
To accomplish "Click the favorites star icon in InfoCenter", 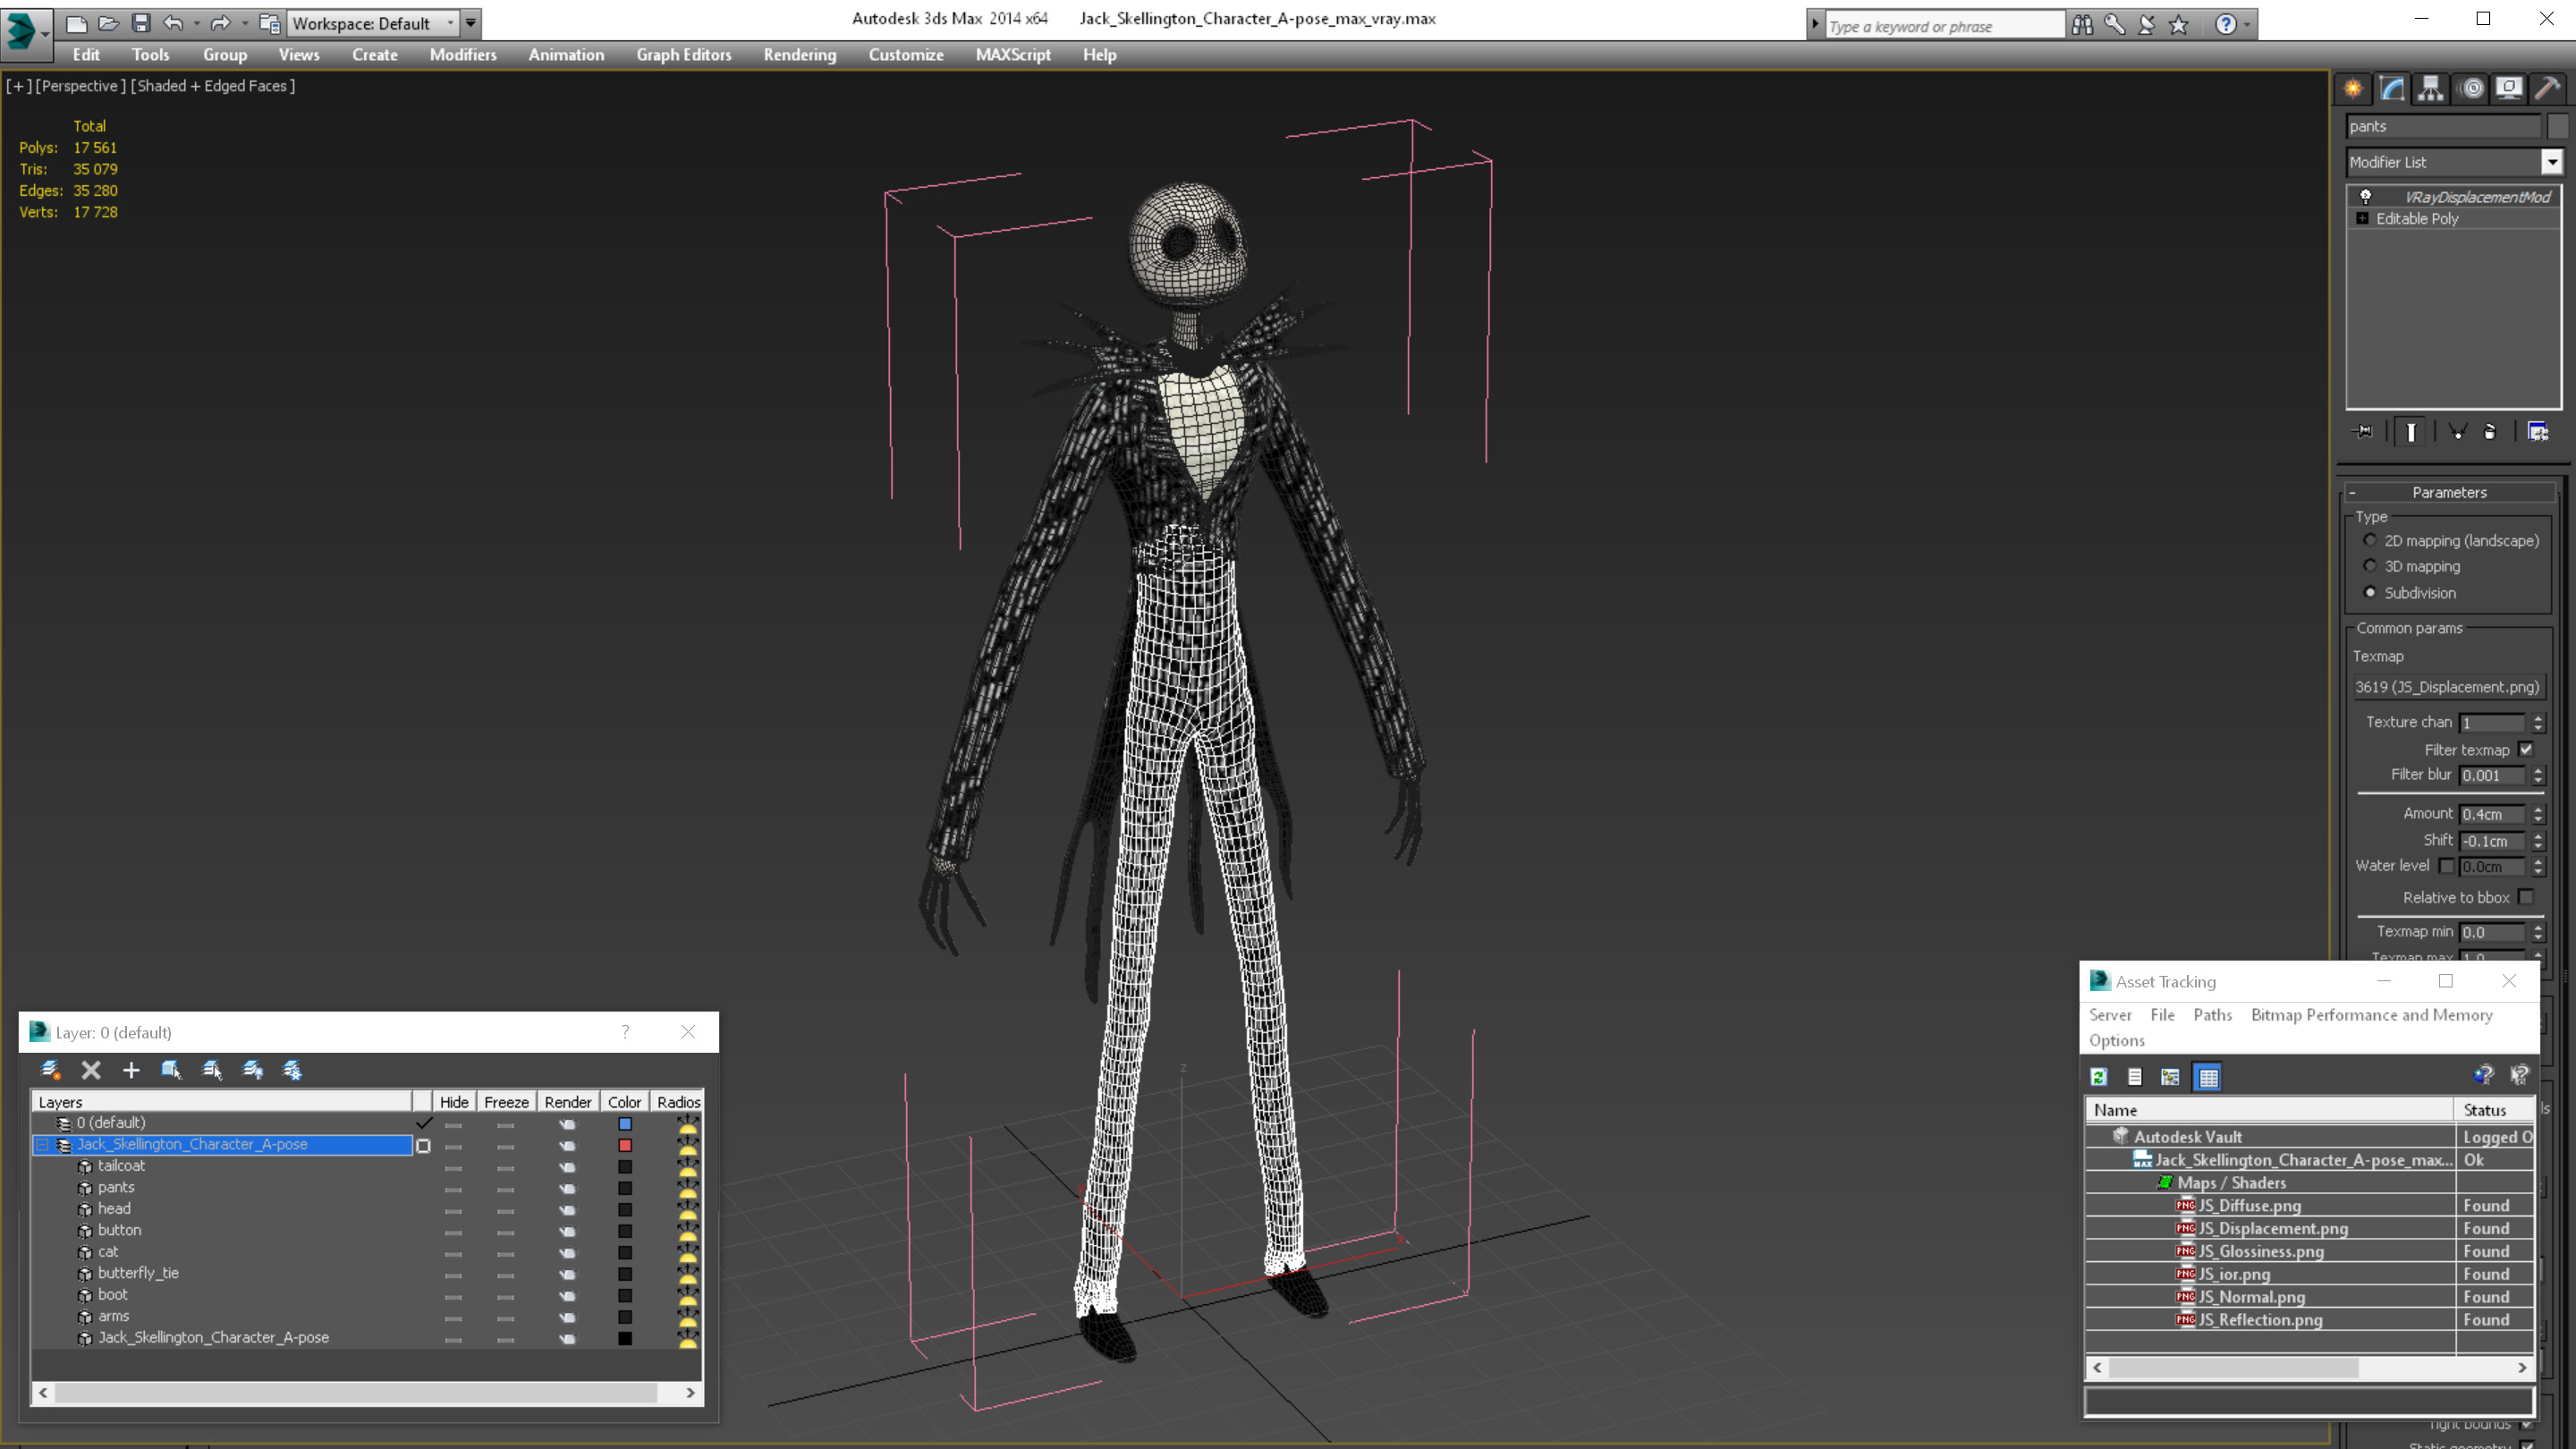I will (x=2179, y=24).
